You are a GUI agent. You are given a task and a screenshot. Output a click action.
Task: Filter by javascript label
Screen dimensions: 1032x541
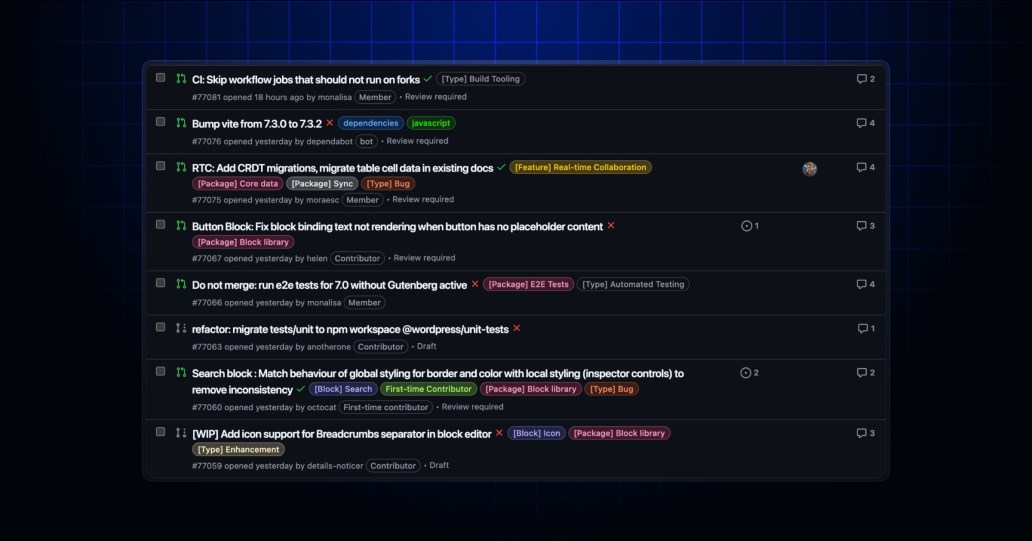coord(431,123)
